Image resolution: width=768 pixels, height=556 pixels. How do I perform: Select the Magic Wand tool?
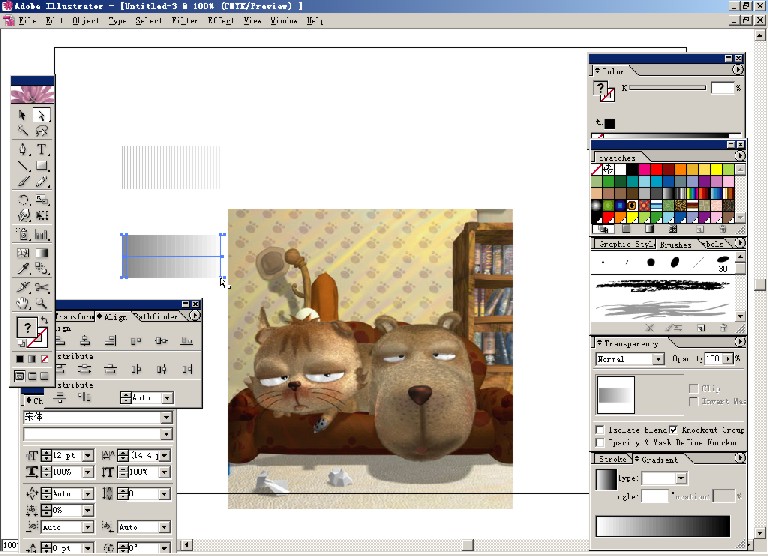pyautogui.click(x=23, y=131)
